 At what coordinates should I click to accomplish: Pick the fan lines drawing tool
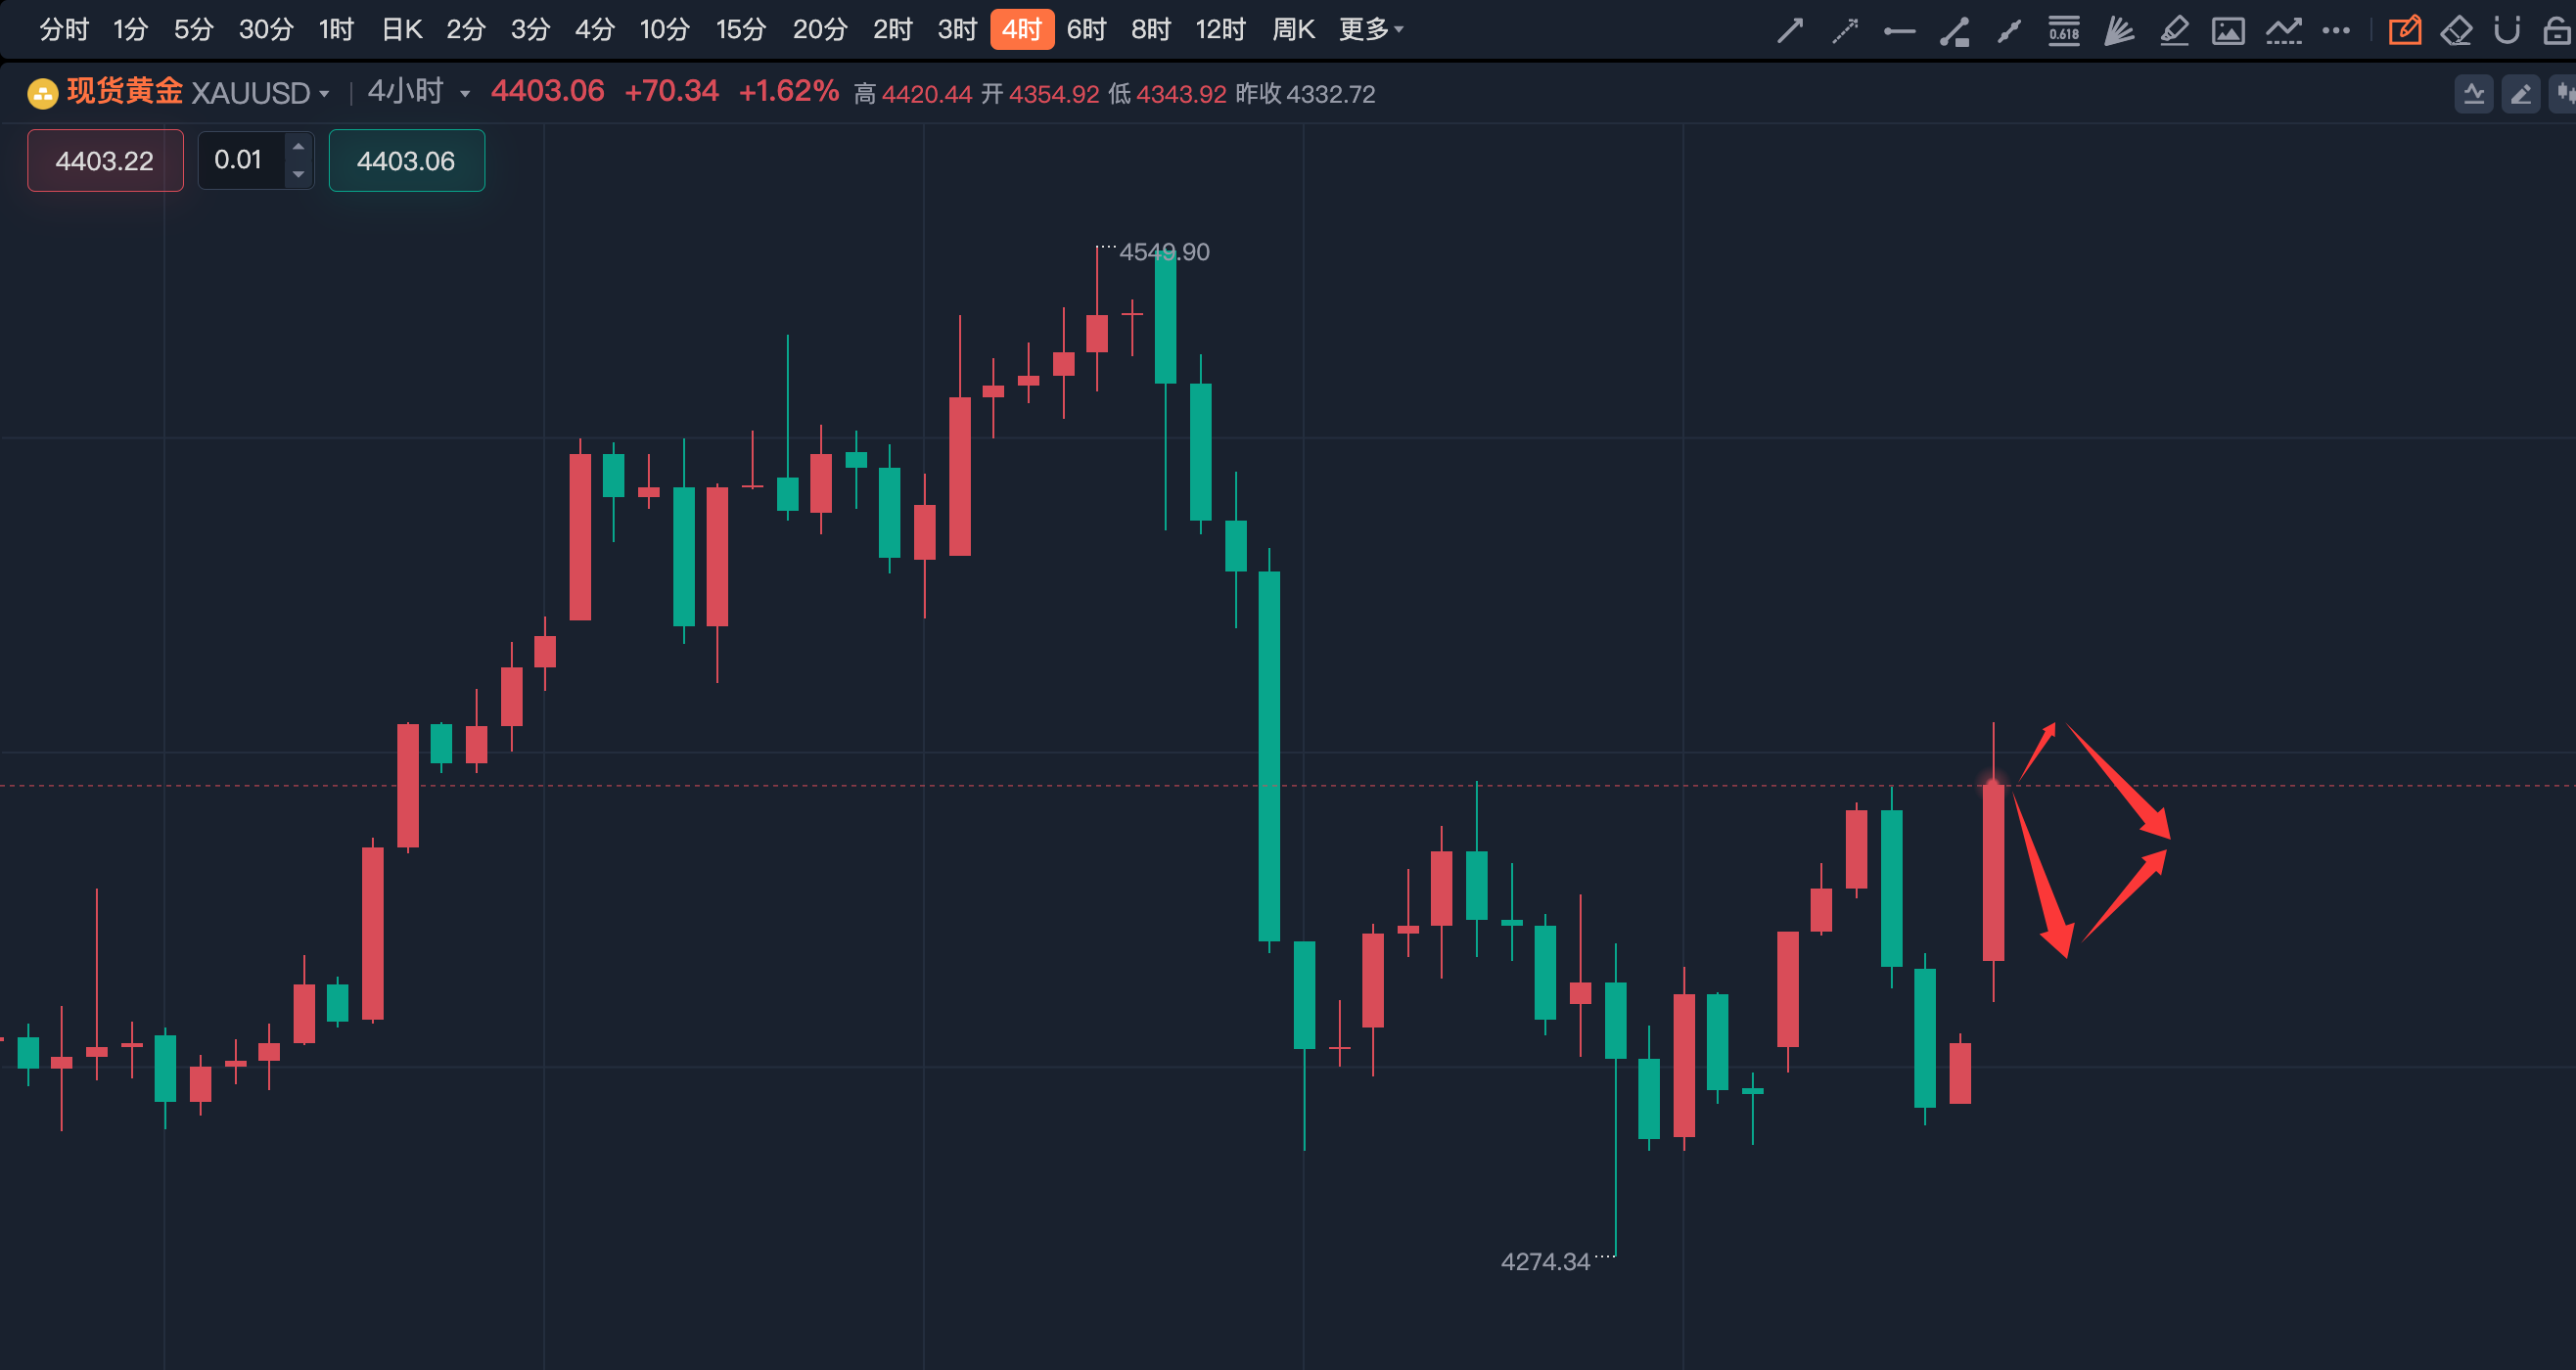[x=2119, y=31]
